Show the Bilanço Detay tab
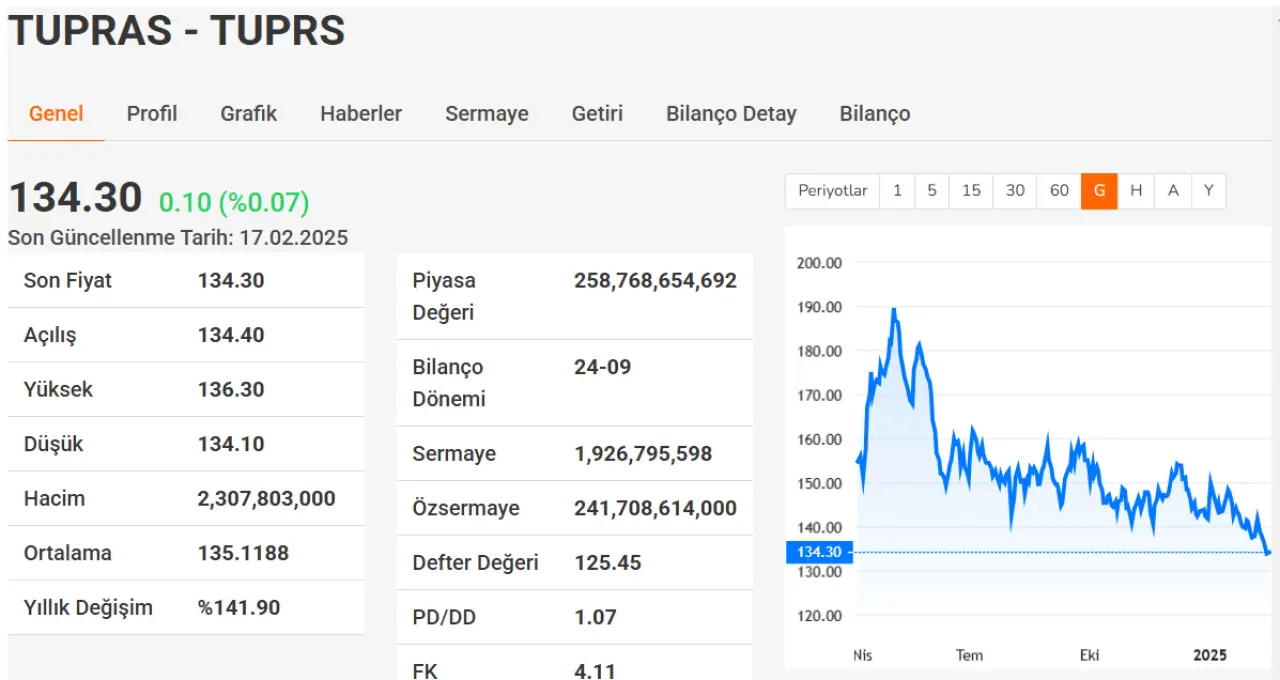This screenshot has height=680, width=1280. pyautogui.click(x=731, y=114)
